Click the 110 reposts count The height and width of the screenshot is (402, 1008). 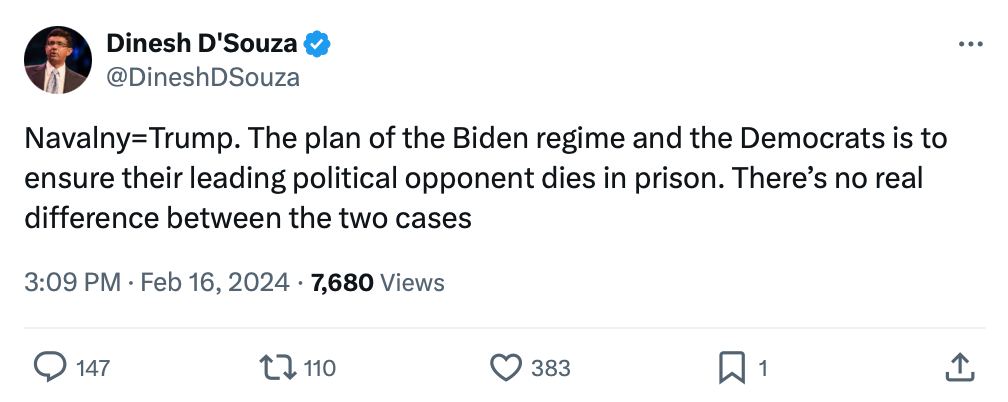tap(319, 368)
